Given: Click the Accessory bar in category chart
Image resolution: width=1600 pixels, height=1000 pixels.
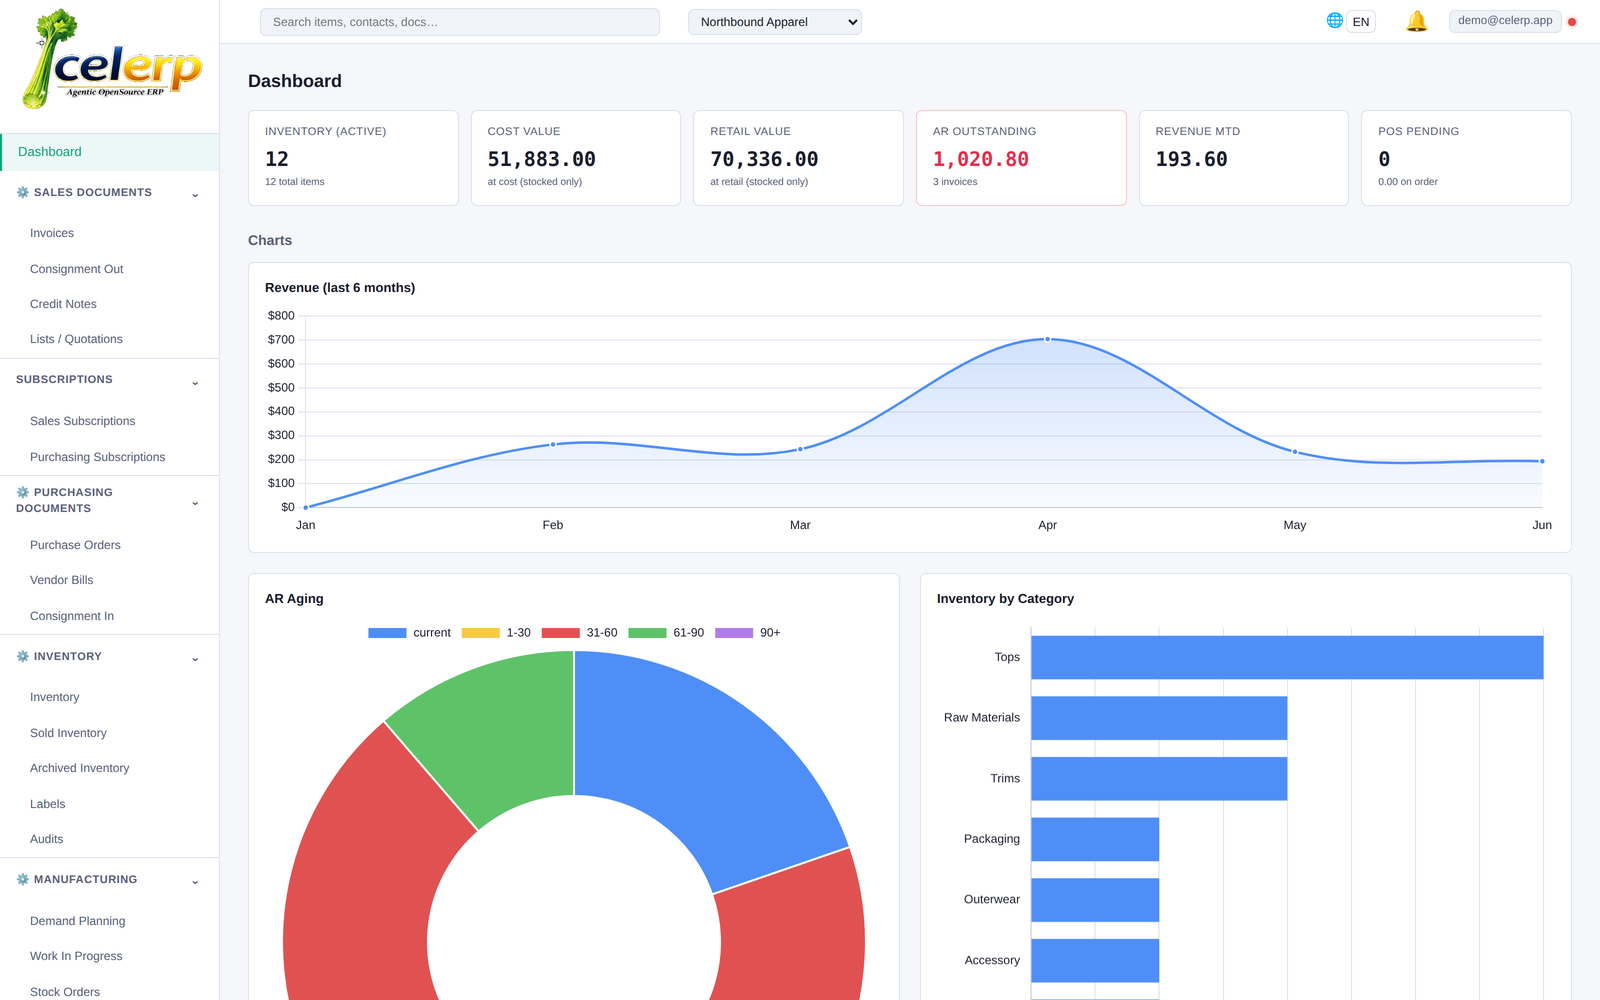Looking at the screenshot, I should coord(1095,960).
